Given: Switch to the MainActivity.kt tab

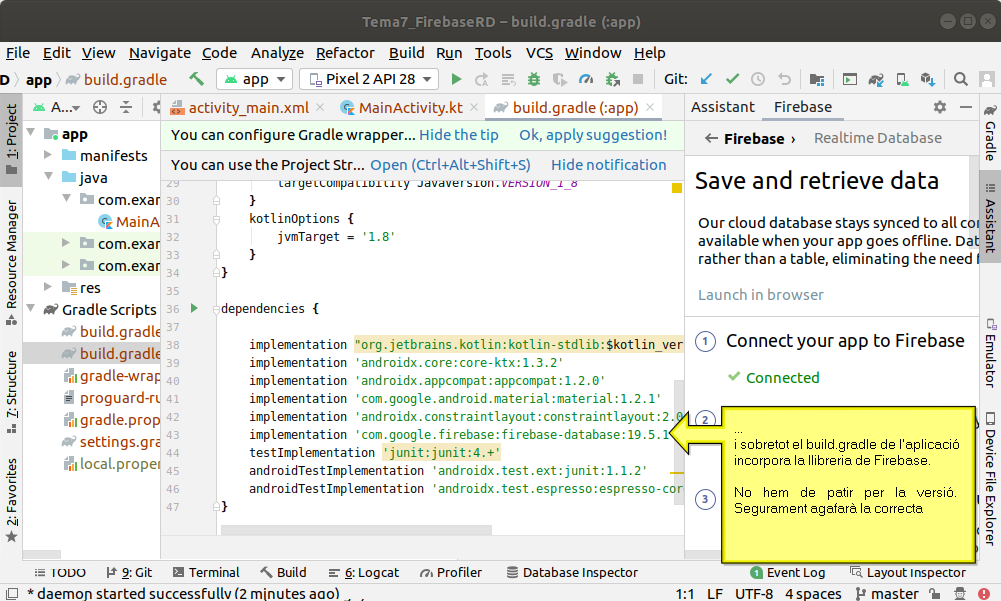Looking at the screenshot, I should [410, 108].
